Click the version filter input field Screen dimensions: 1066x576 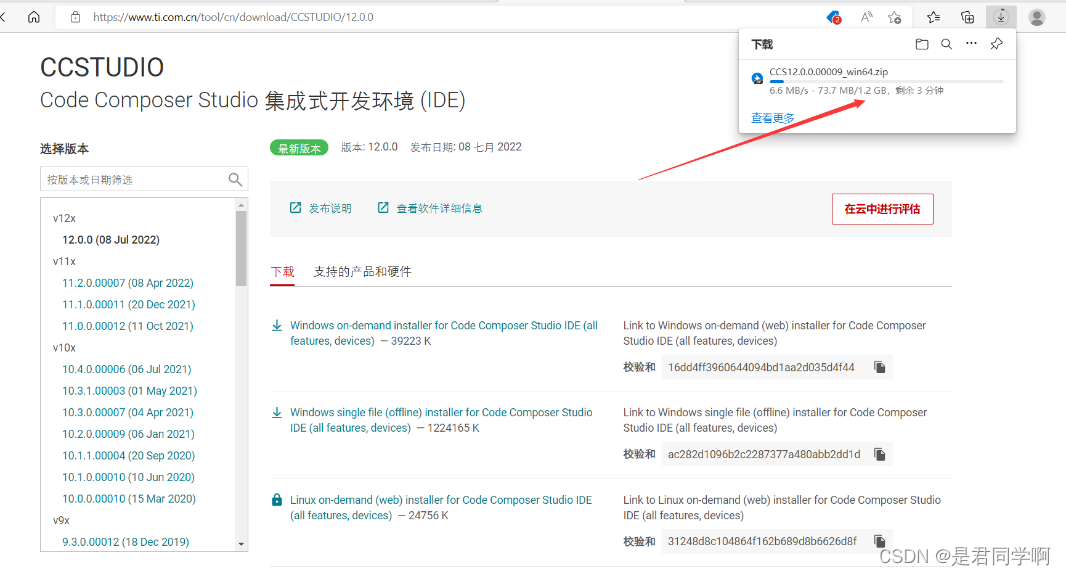click(x=143, y=180)
